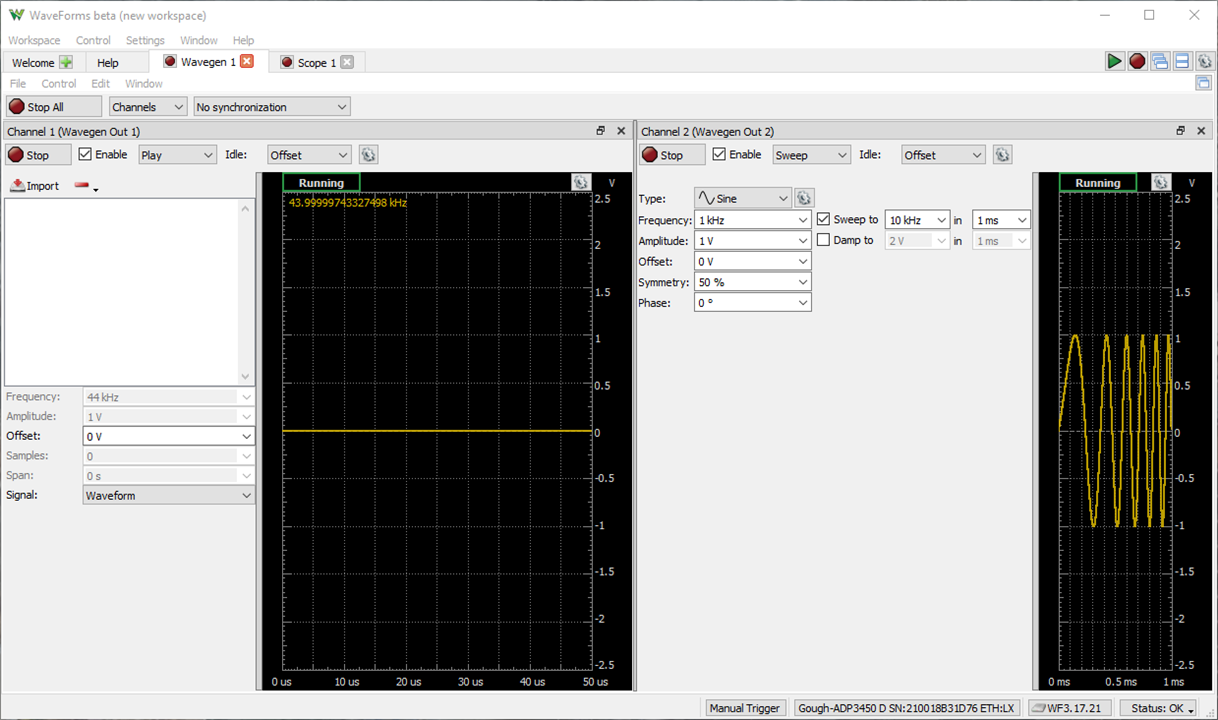Click Channel 1 Running status label
The image size is (1218, 720).
(321, 183)
